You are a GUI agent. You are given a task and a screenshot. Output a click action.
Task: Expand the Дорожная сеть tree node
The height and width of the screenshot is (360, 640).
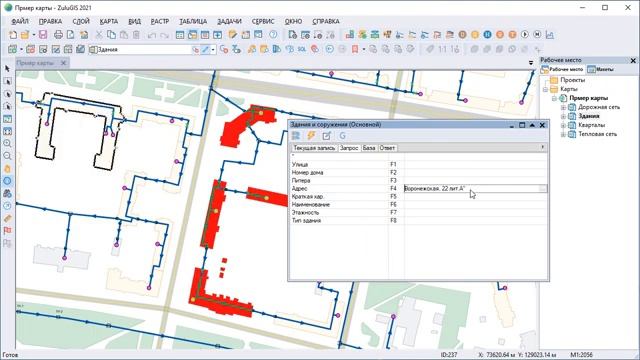563,107
